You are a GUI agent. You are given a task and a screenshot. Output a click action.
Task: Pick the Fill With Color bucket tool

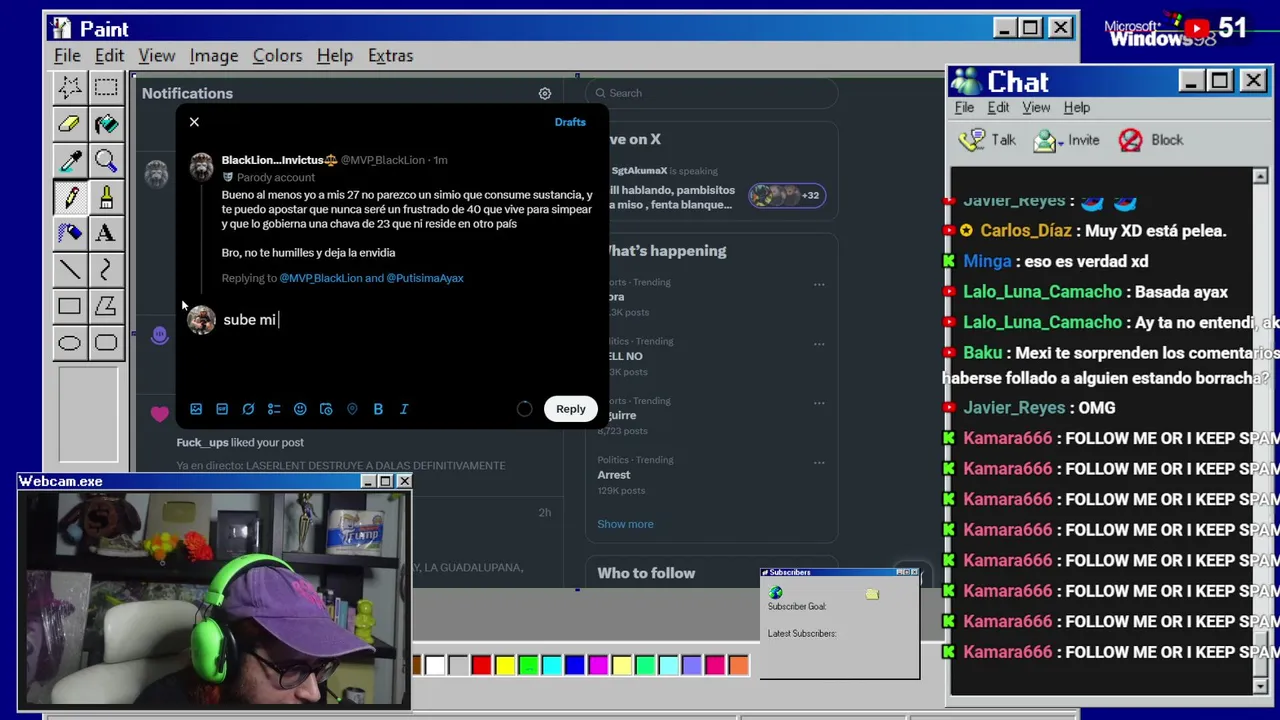click(106, 124)
